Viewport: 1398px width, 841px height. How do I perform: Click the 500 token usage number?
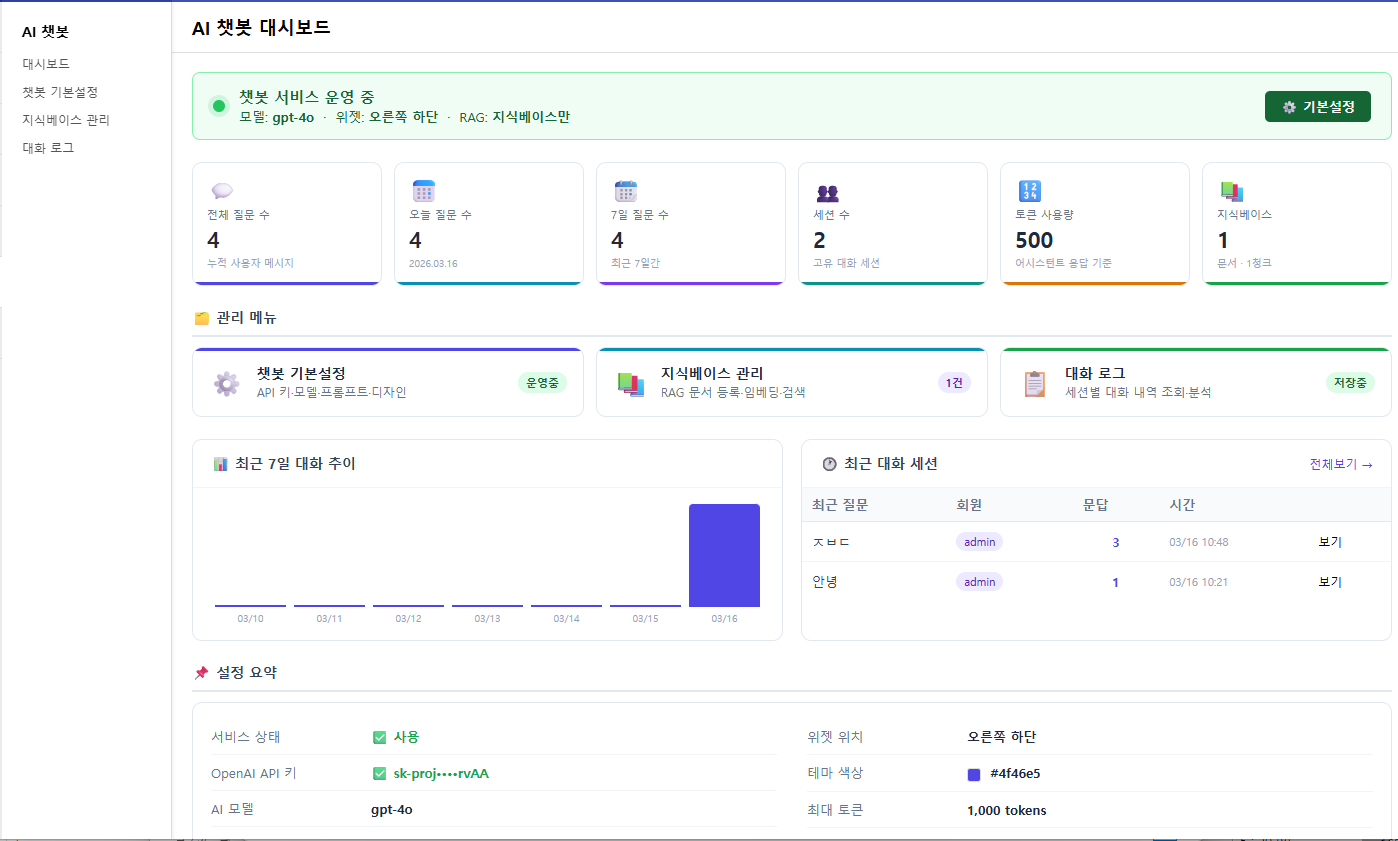1034,240
